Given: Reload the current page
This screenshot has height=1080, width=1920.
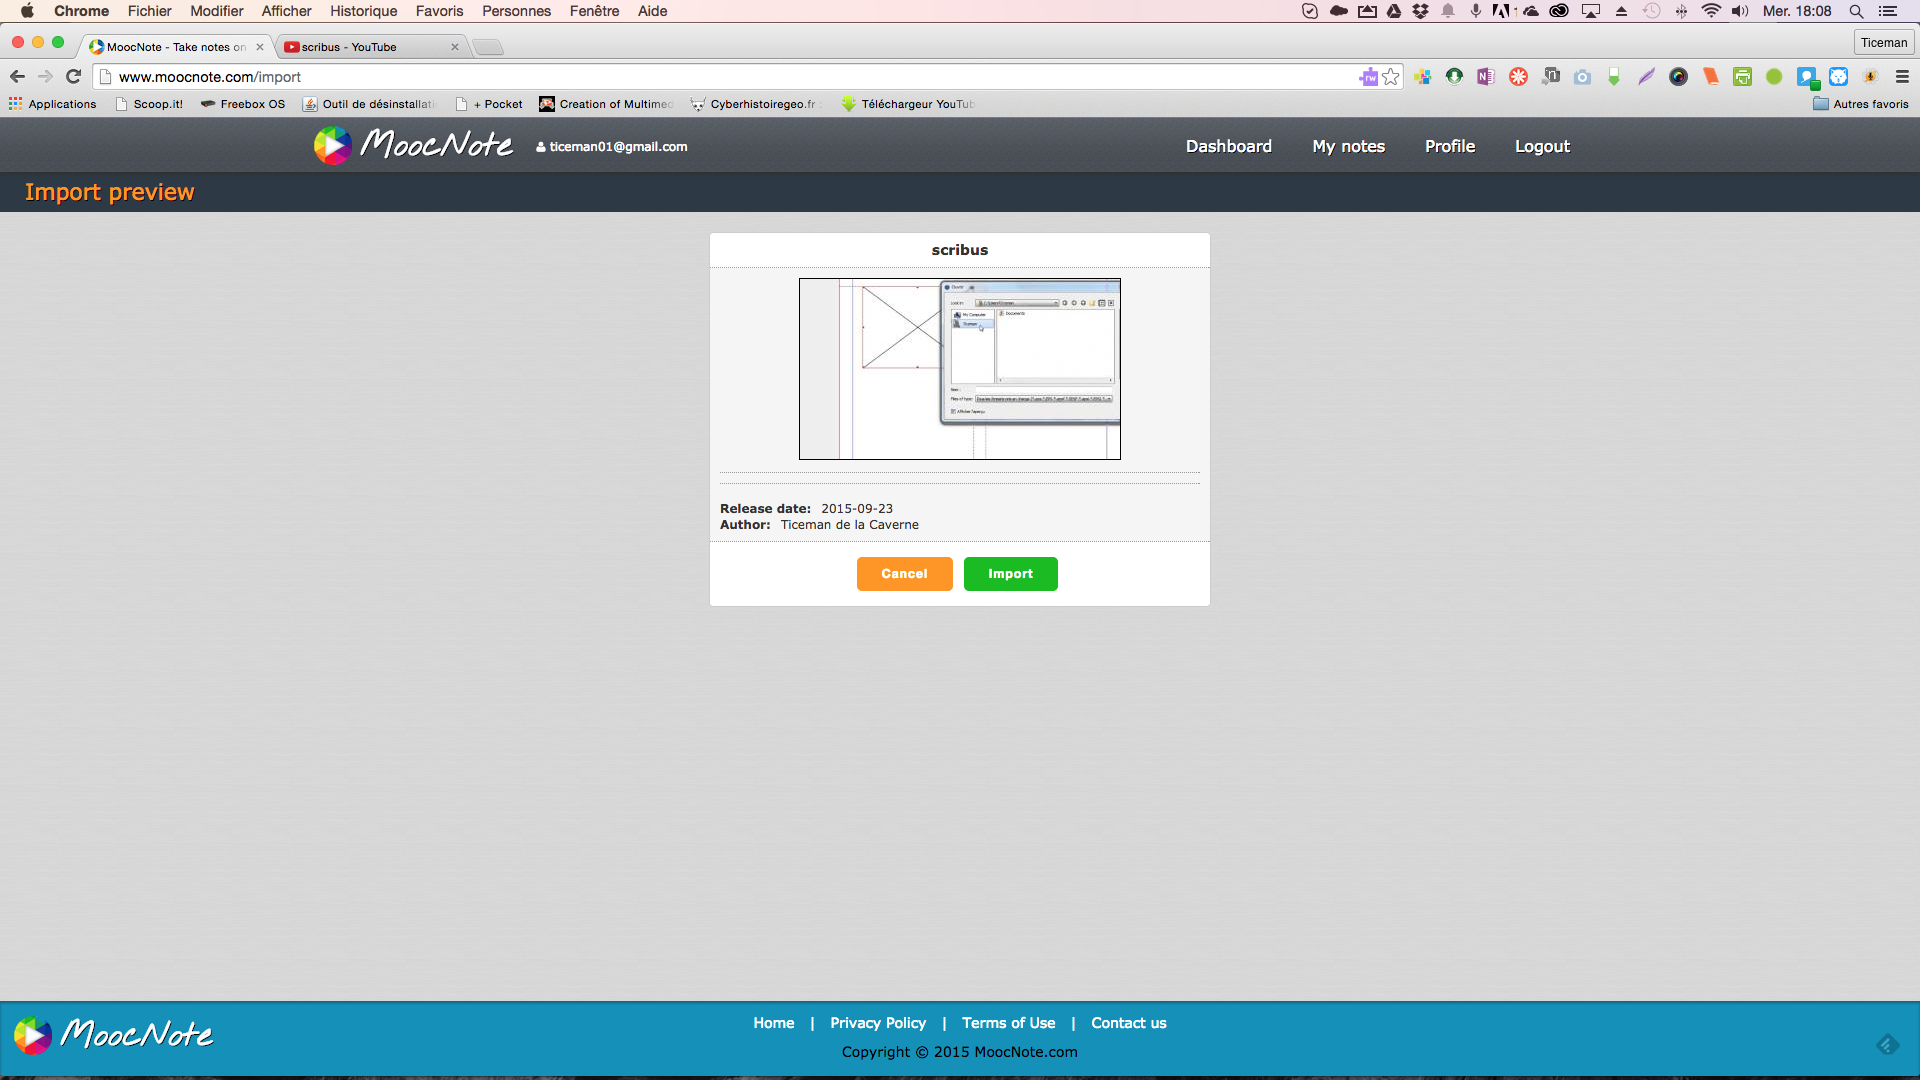Looking at the screenshot, I should pos(73,76).
